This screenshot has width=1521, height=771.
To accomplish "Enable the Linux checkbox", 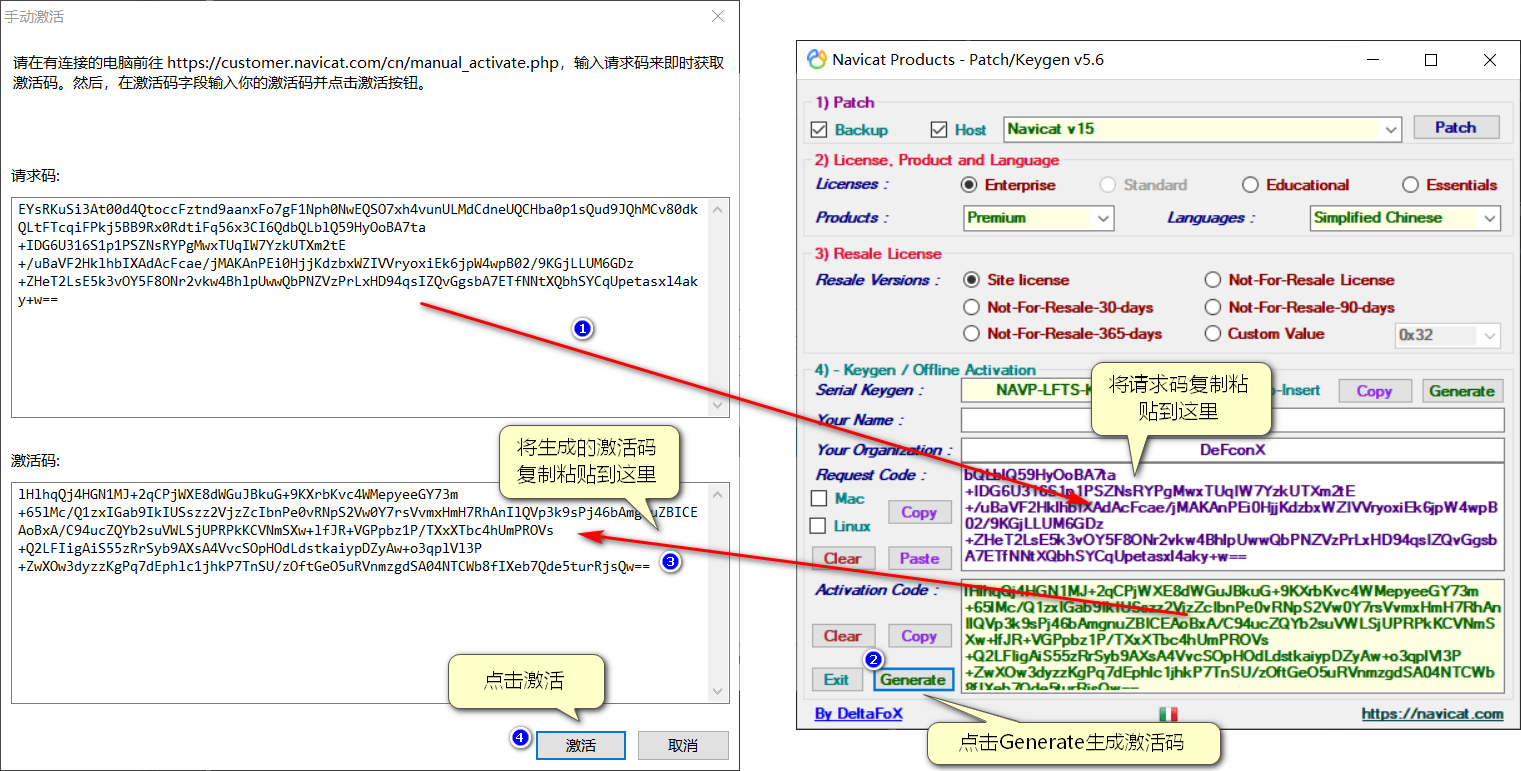I will (x=819, y=525).
